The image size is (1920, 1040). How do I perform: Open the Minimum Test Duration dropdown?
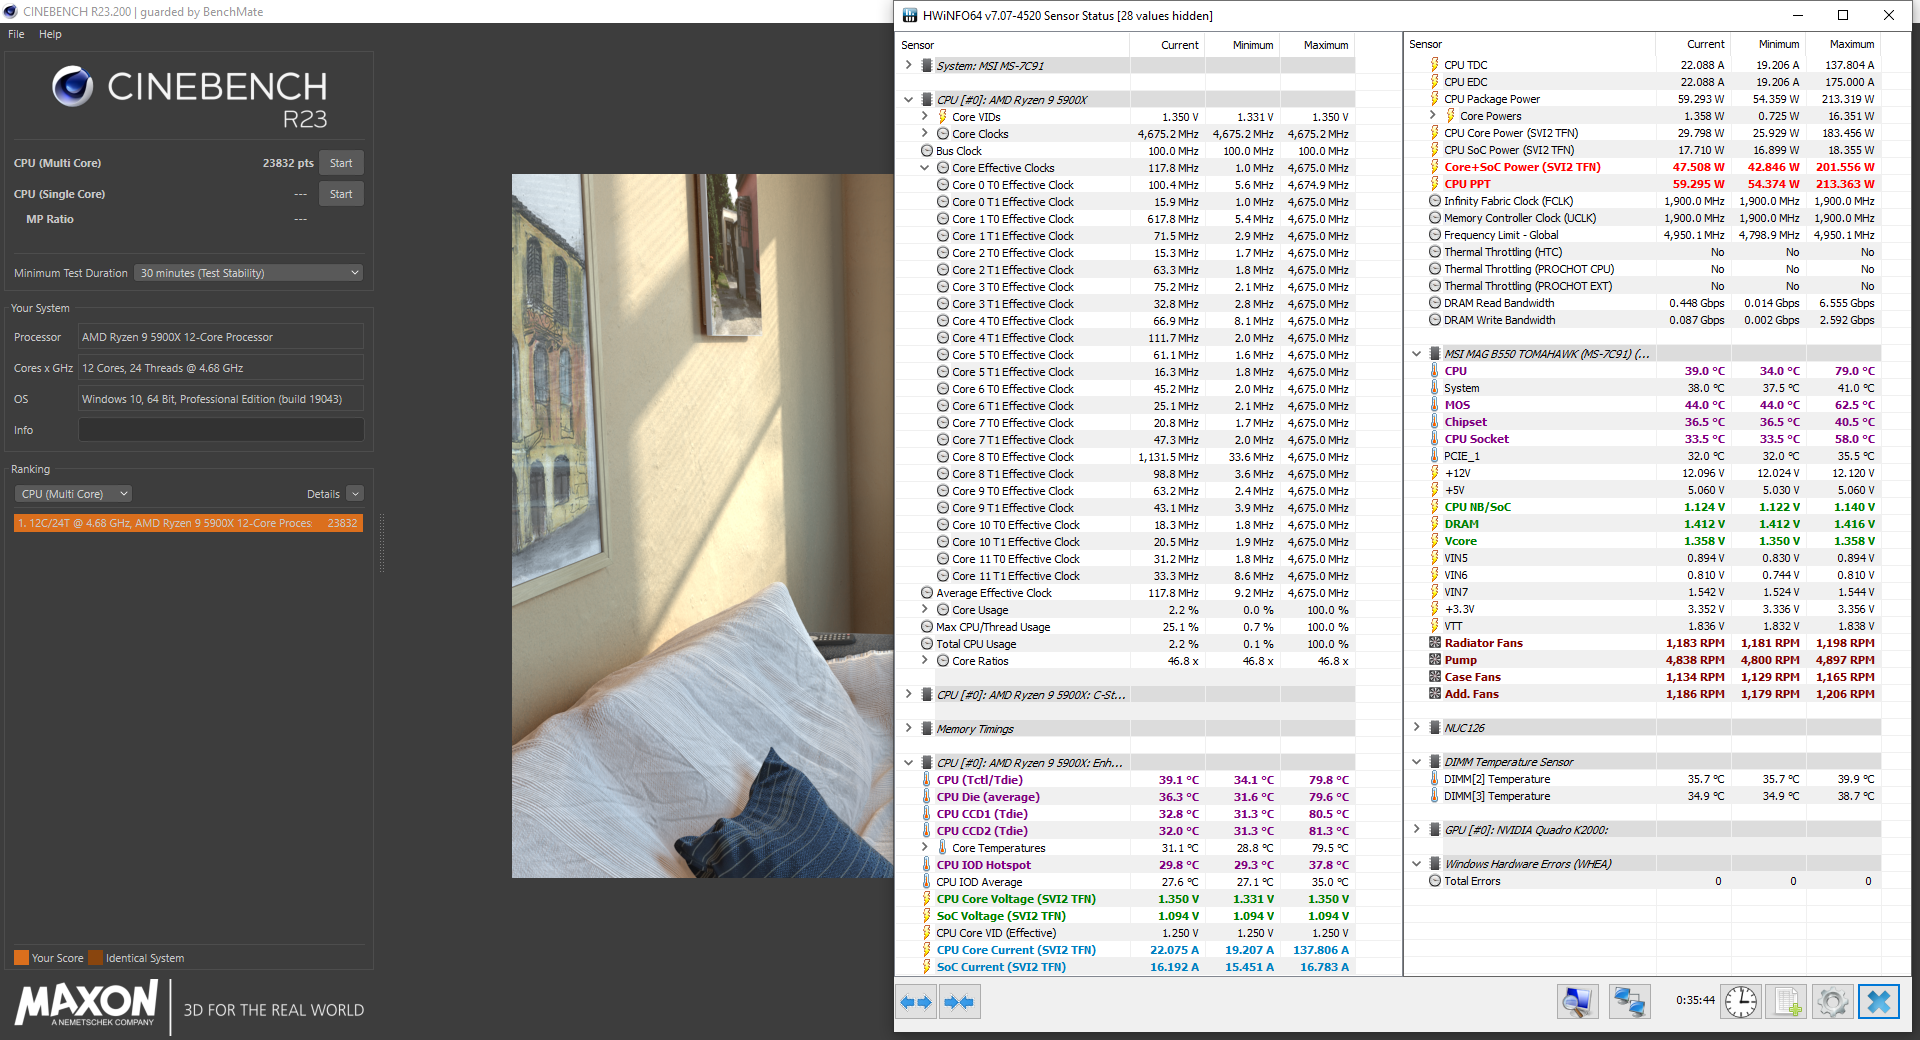click(x=249, y=273)
